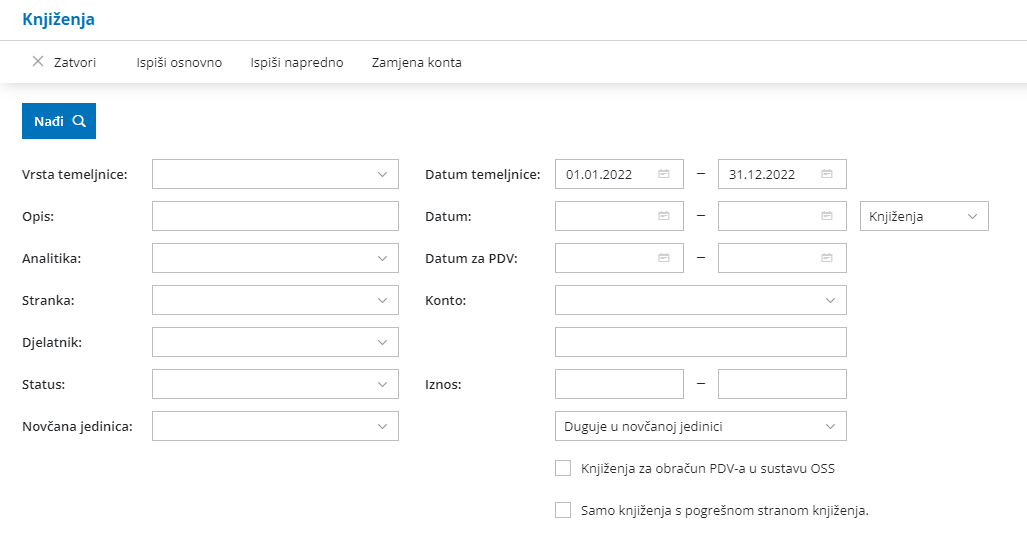
Task: Open calendar icon for Datum start field
Action: 663,216
